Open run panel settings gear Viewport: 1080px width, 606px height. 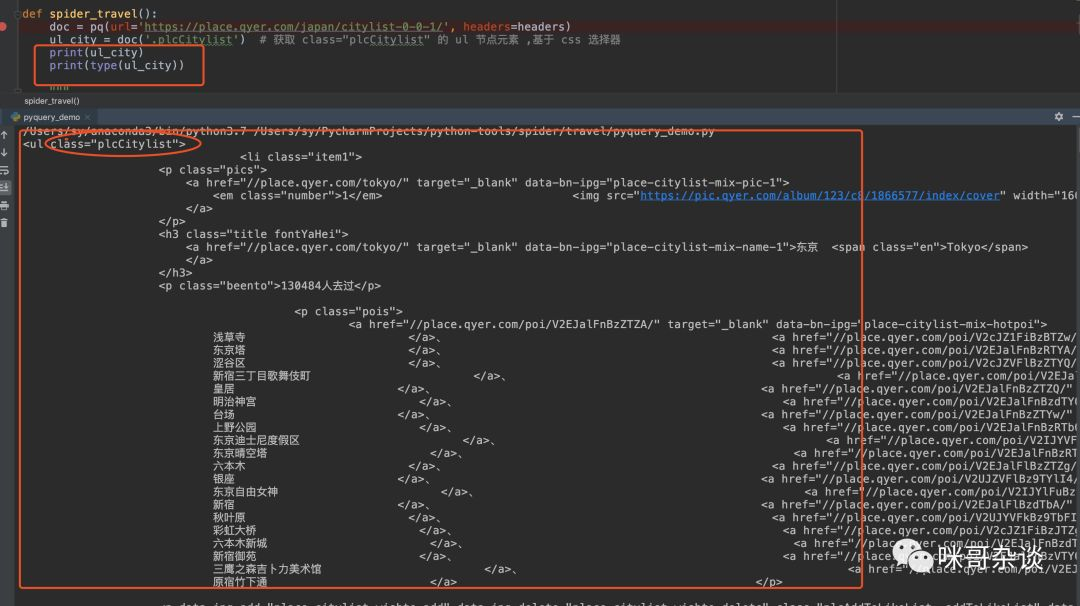[1059, 117]
